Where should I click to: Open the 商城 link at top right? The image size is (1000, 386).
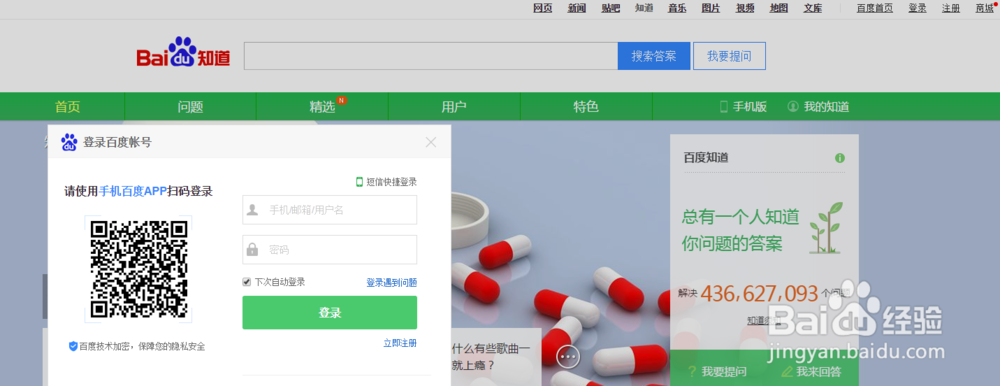pos(984,8)
